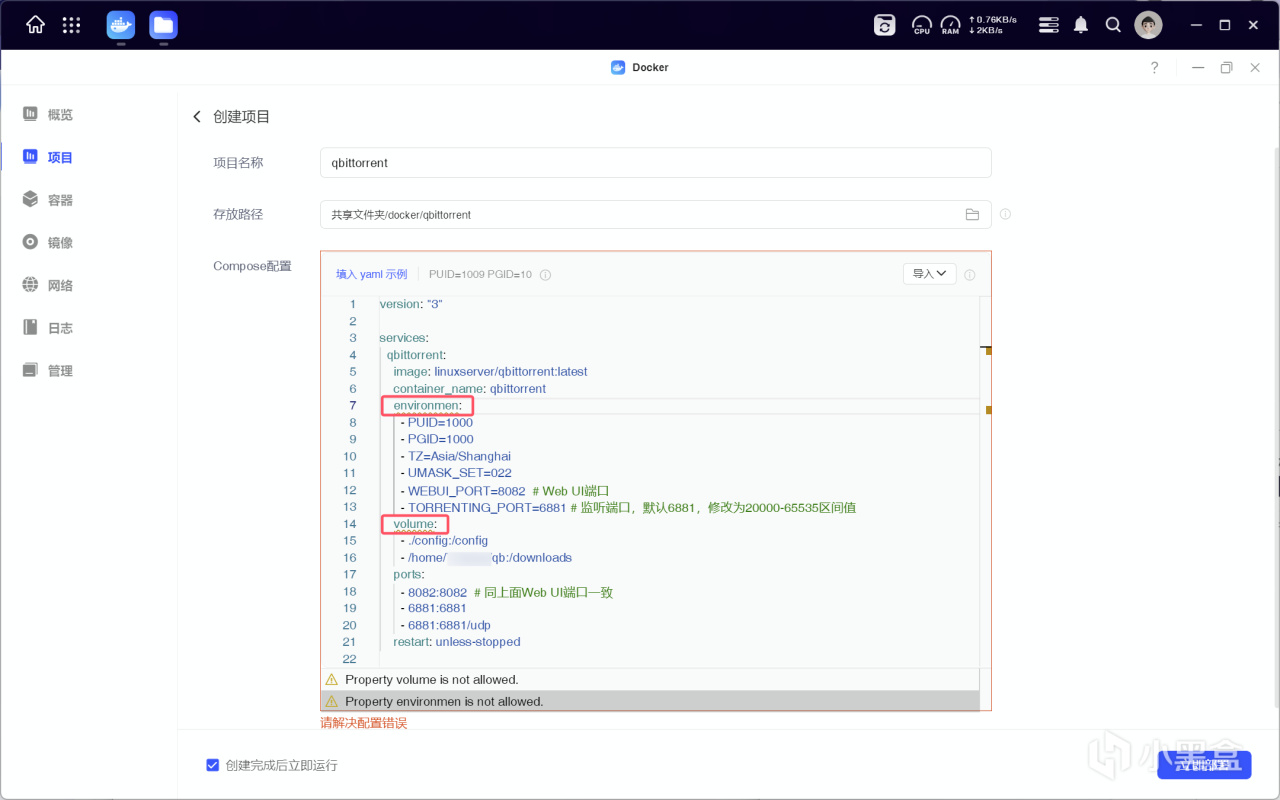Show info next to PUID=1009 PGID=10
Image resolution: width=1280 pixels, height=800 pixels.
(546, 275)
